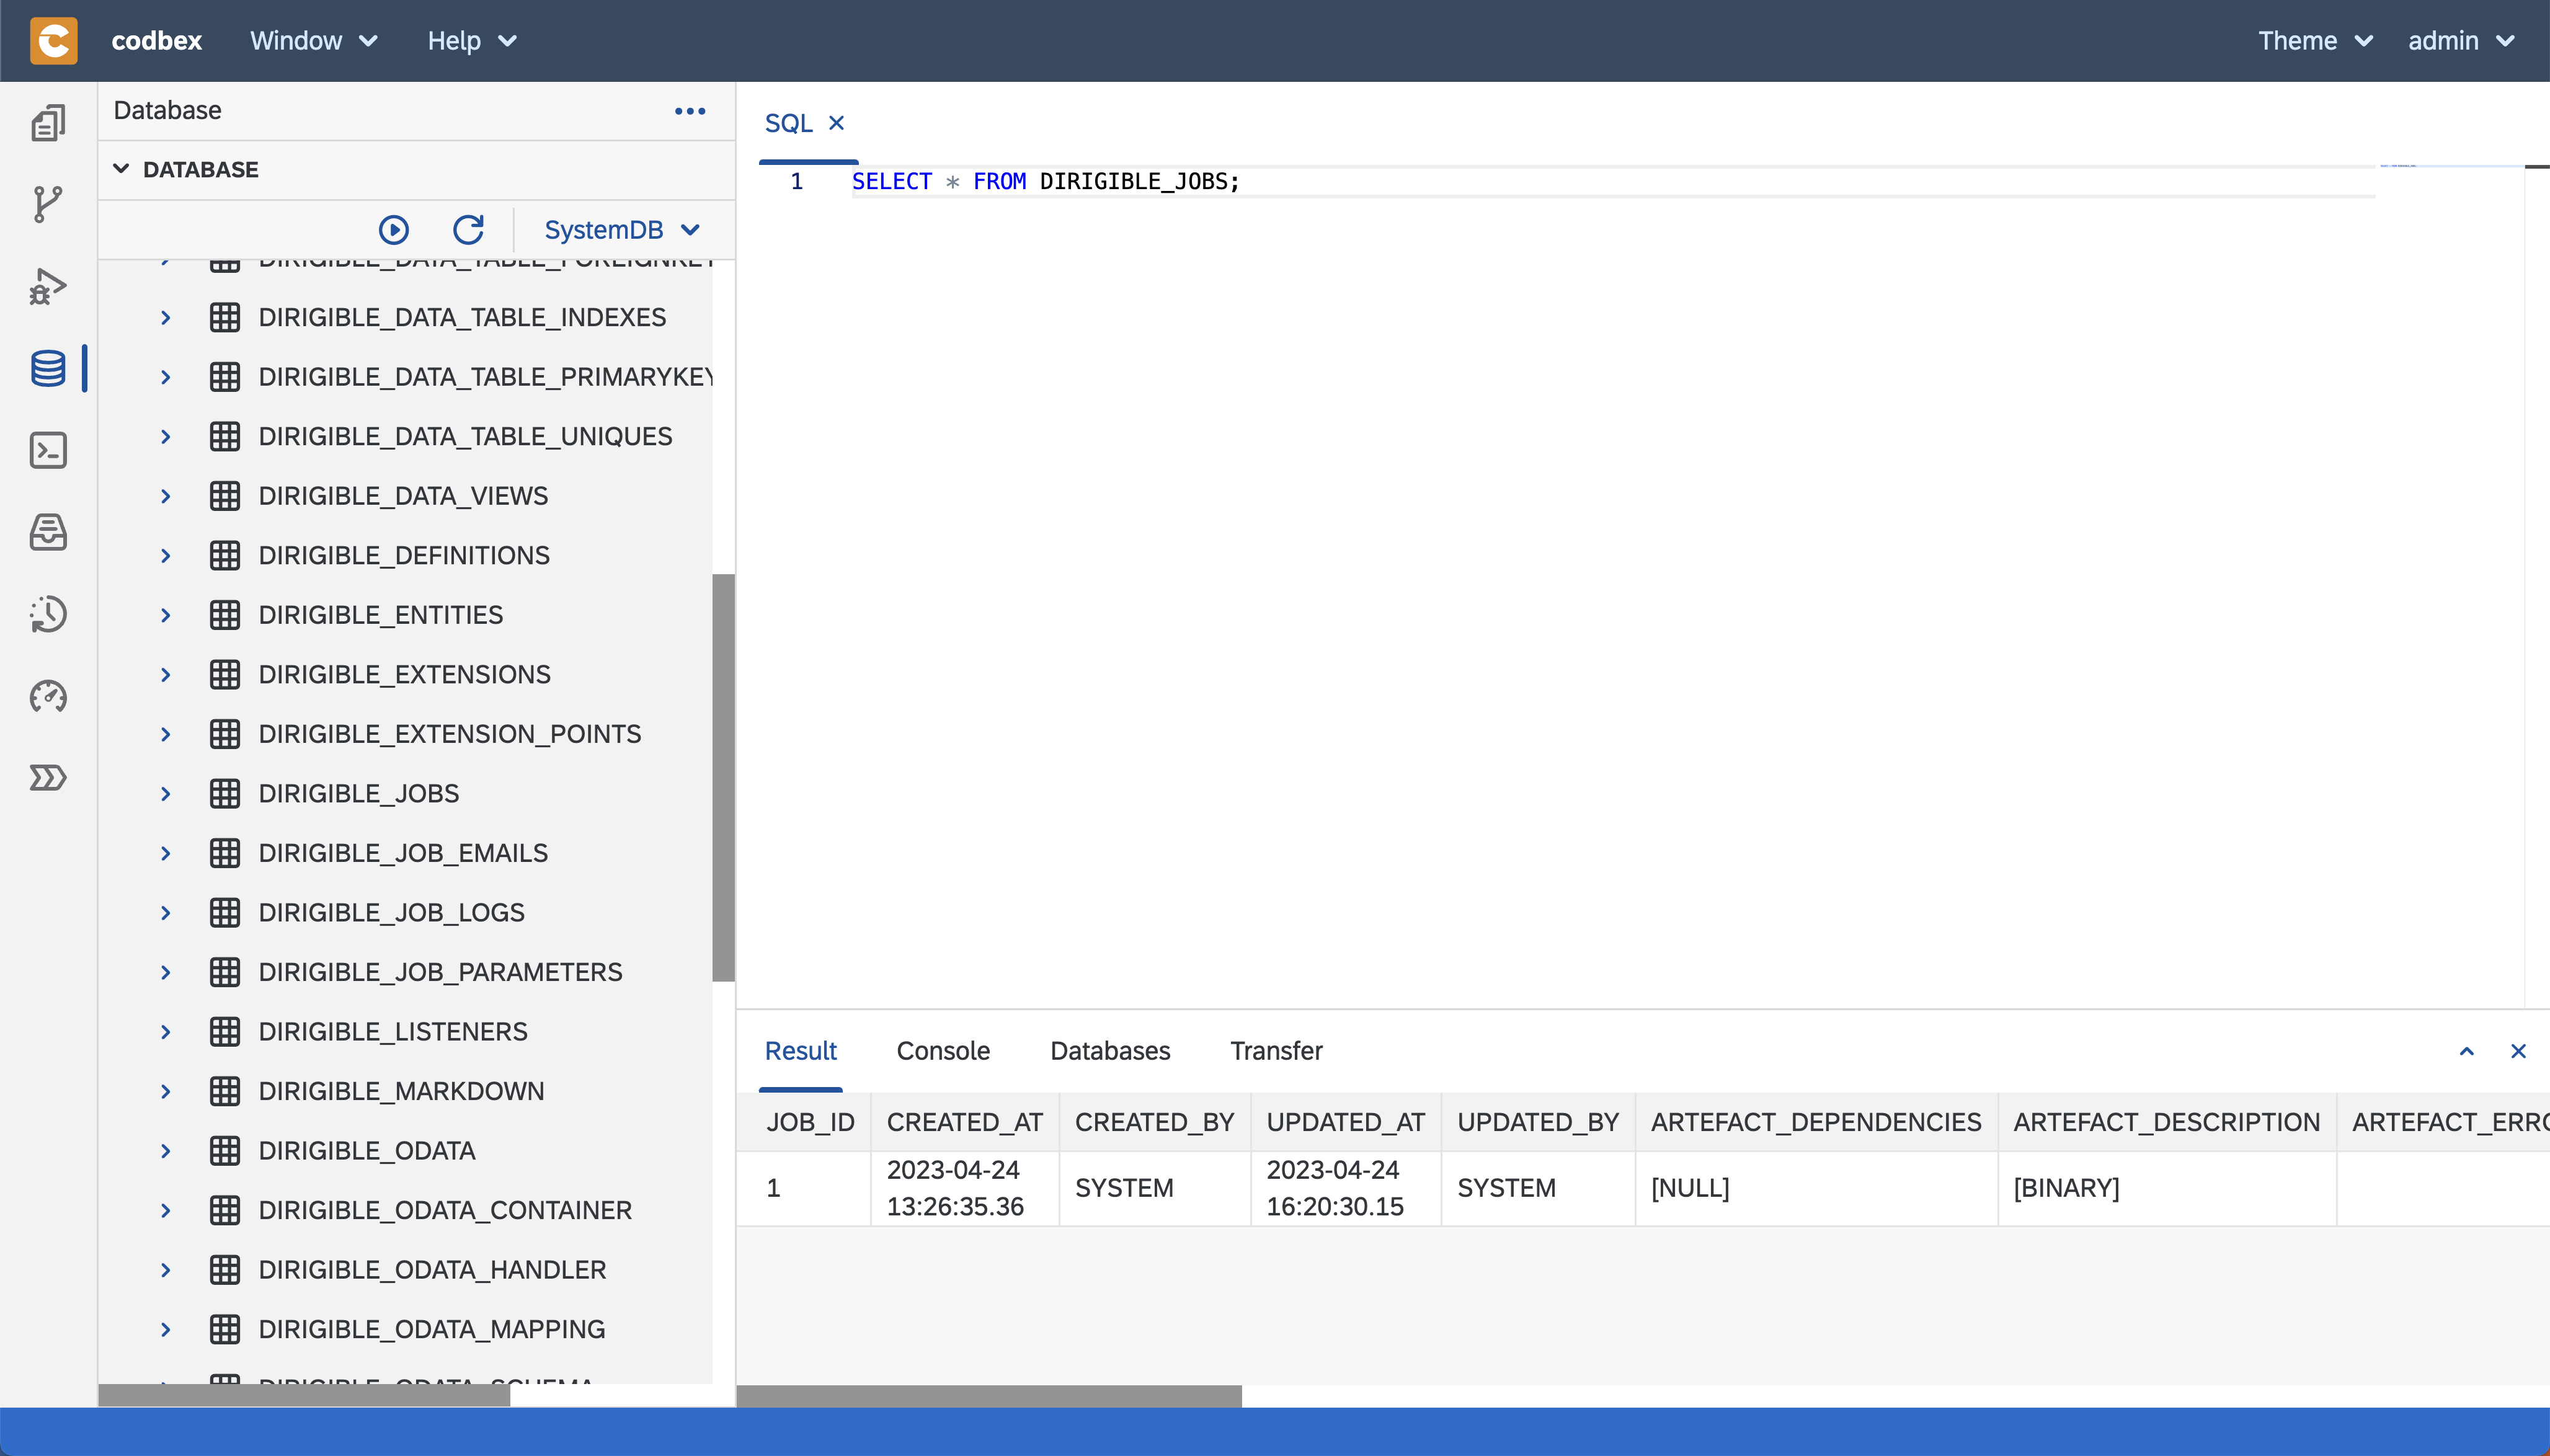2550x1456 pixels.
Task: Expand the DIRIGIBLE_DATA_TABLE_INDEXES node
Action: click(166, 318)
